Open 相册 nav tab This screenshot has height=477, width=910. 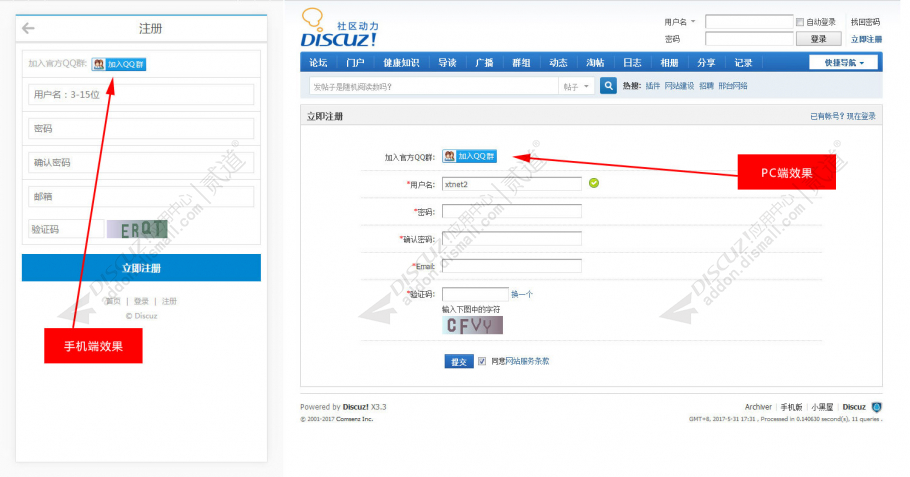(669, 63)
